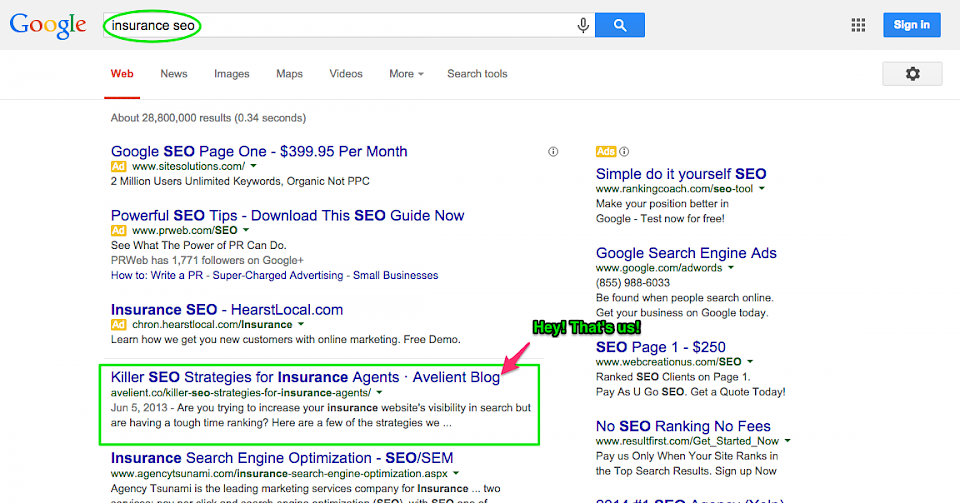The image size is (960, 503).
Task: Open the settings gear menu
Action: [912, 73]
